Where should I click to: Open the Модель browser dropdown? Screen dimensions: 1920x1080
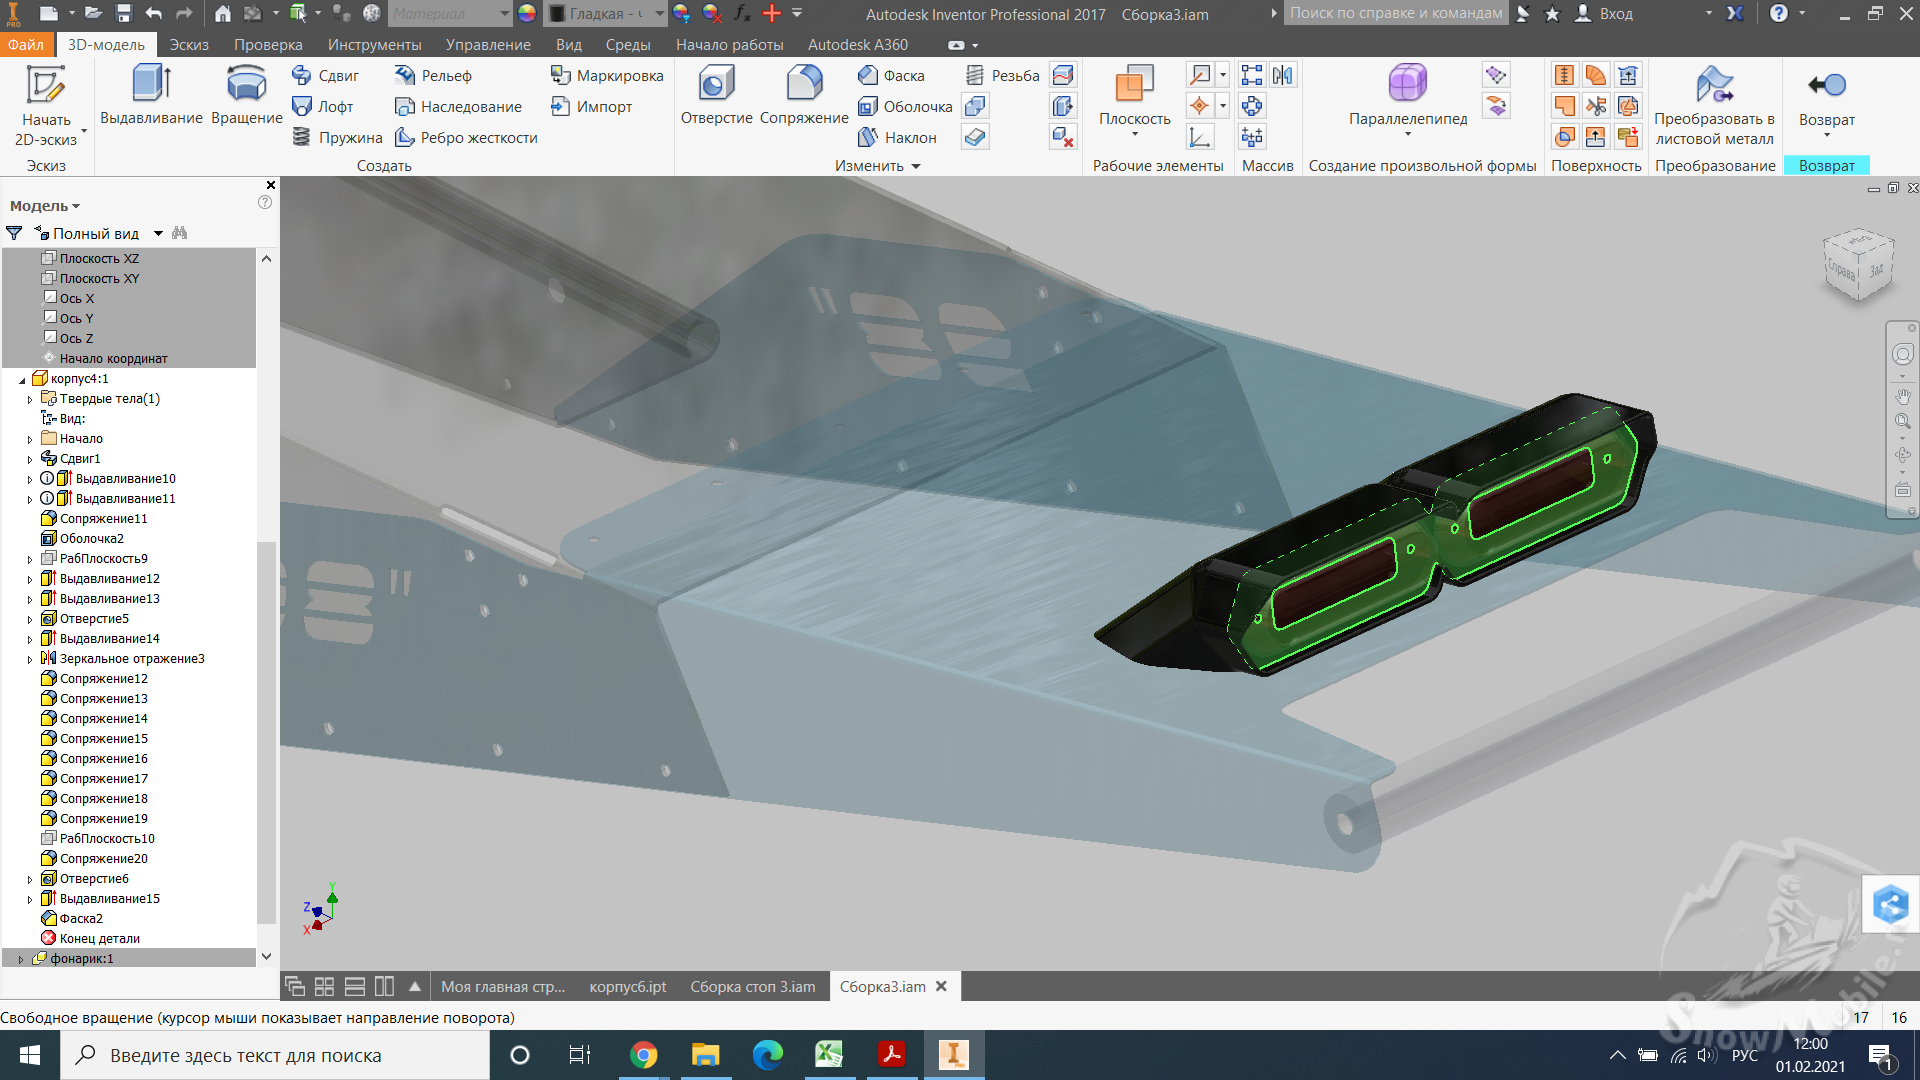[45, 206]
